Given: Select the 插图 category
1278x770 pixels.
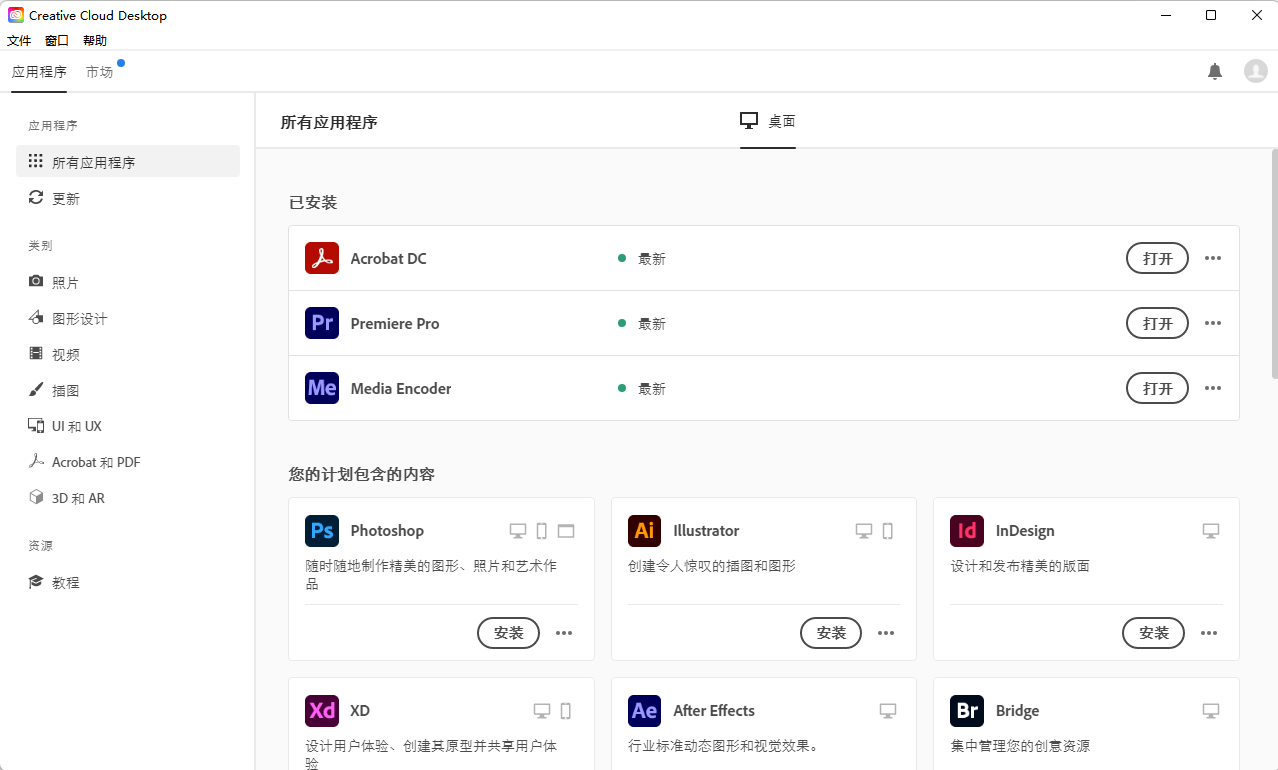Looking at the screenshot, I should click(x=128, y=390).
